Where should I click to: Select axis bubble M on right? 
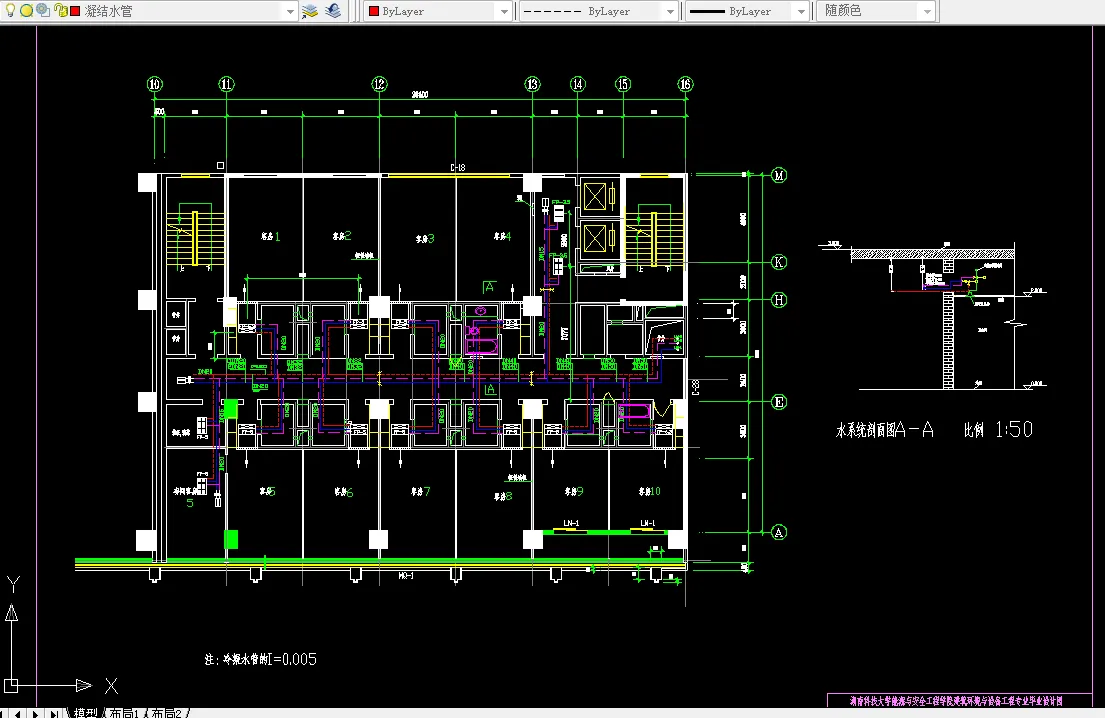click(x=779, y=175)
